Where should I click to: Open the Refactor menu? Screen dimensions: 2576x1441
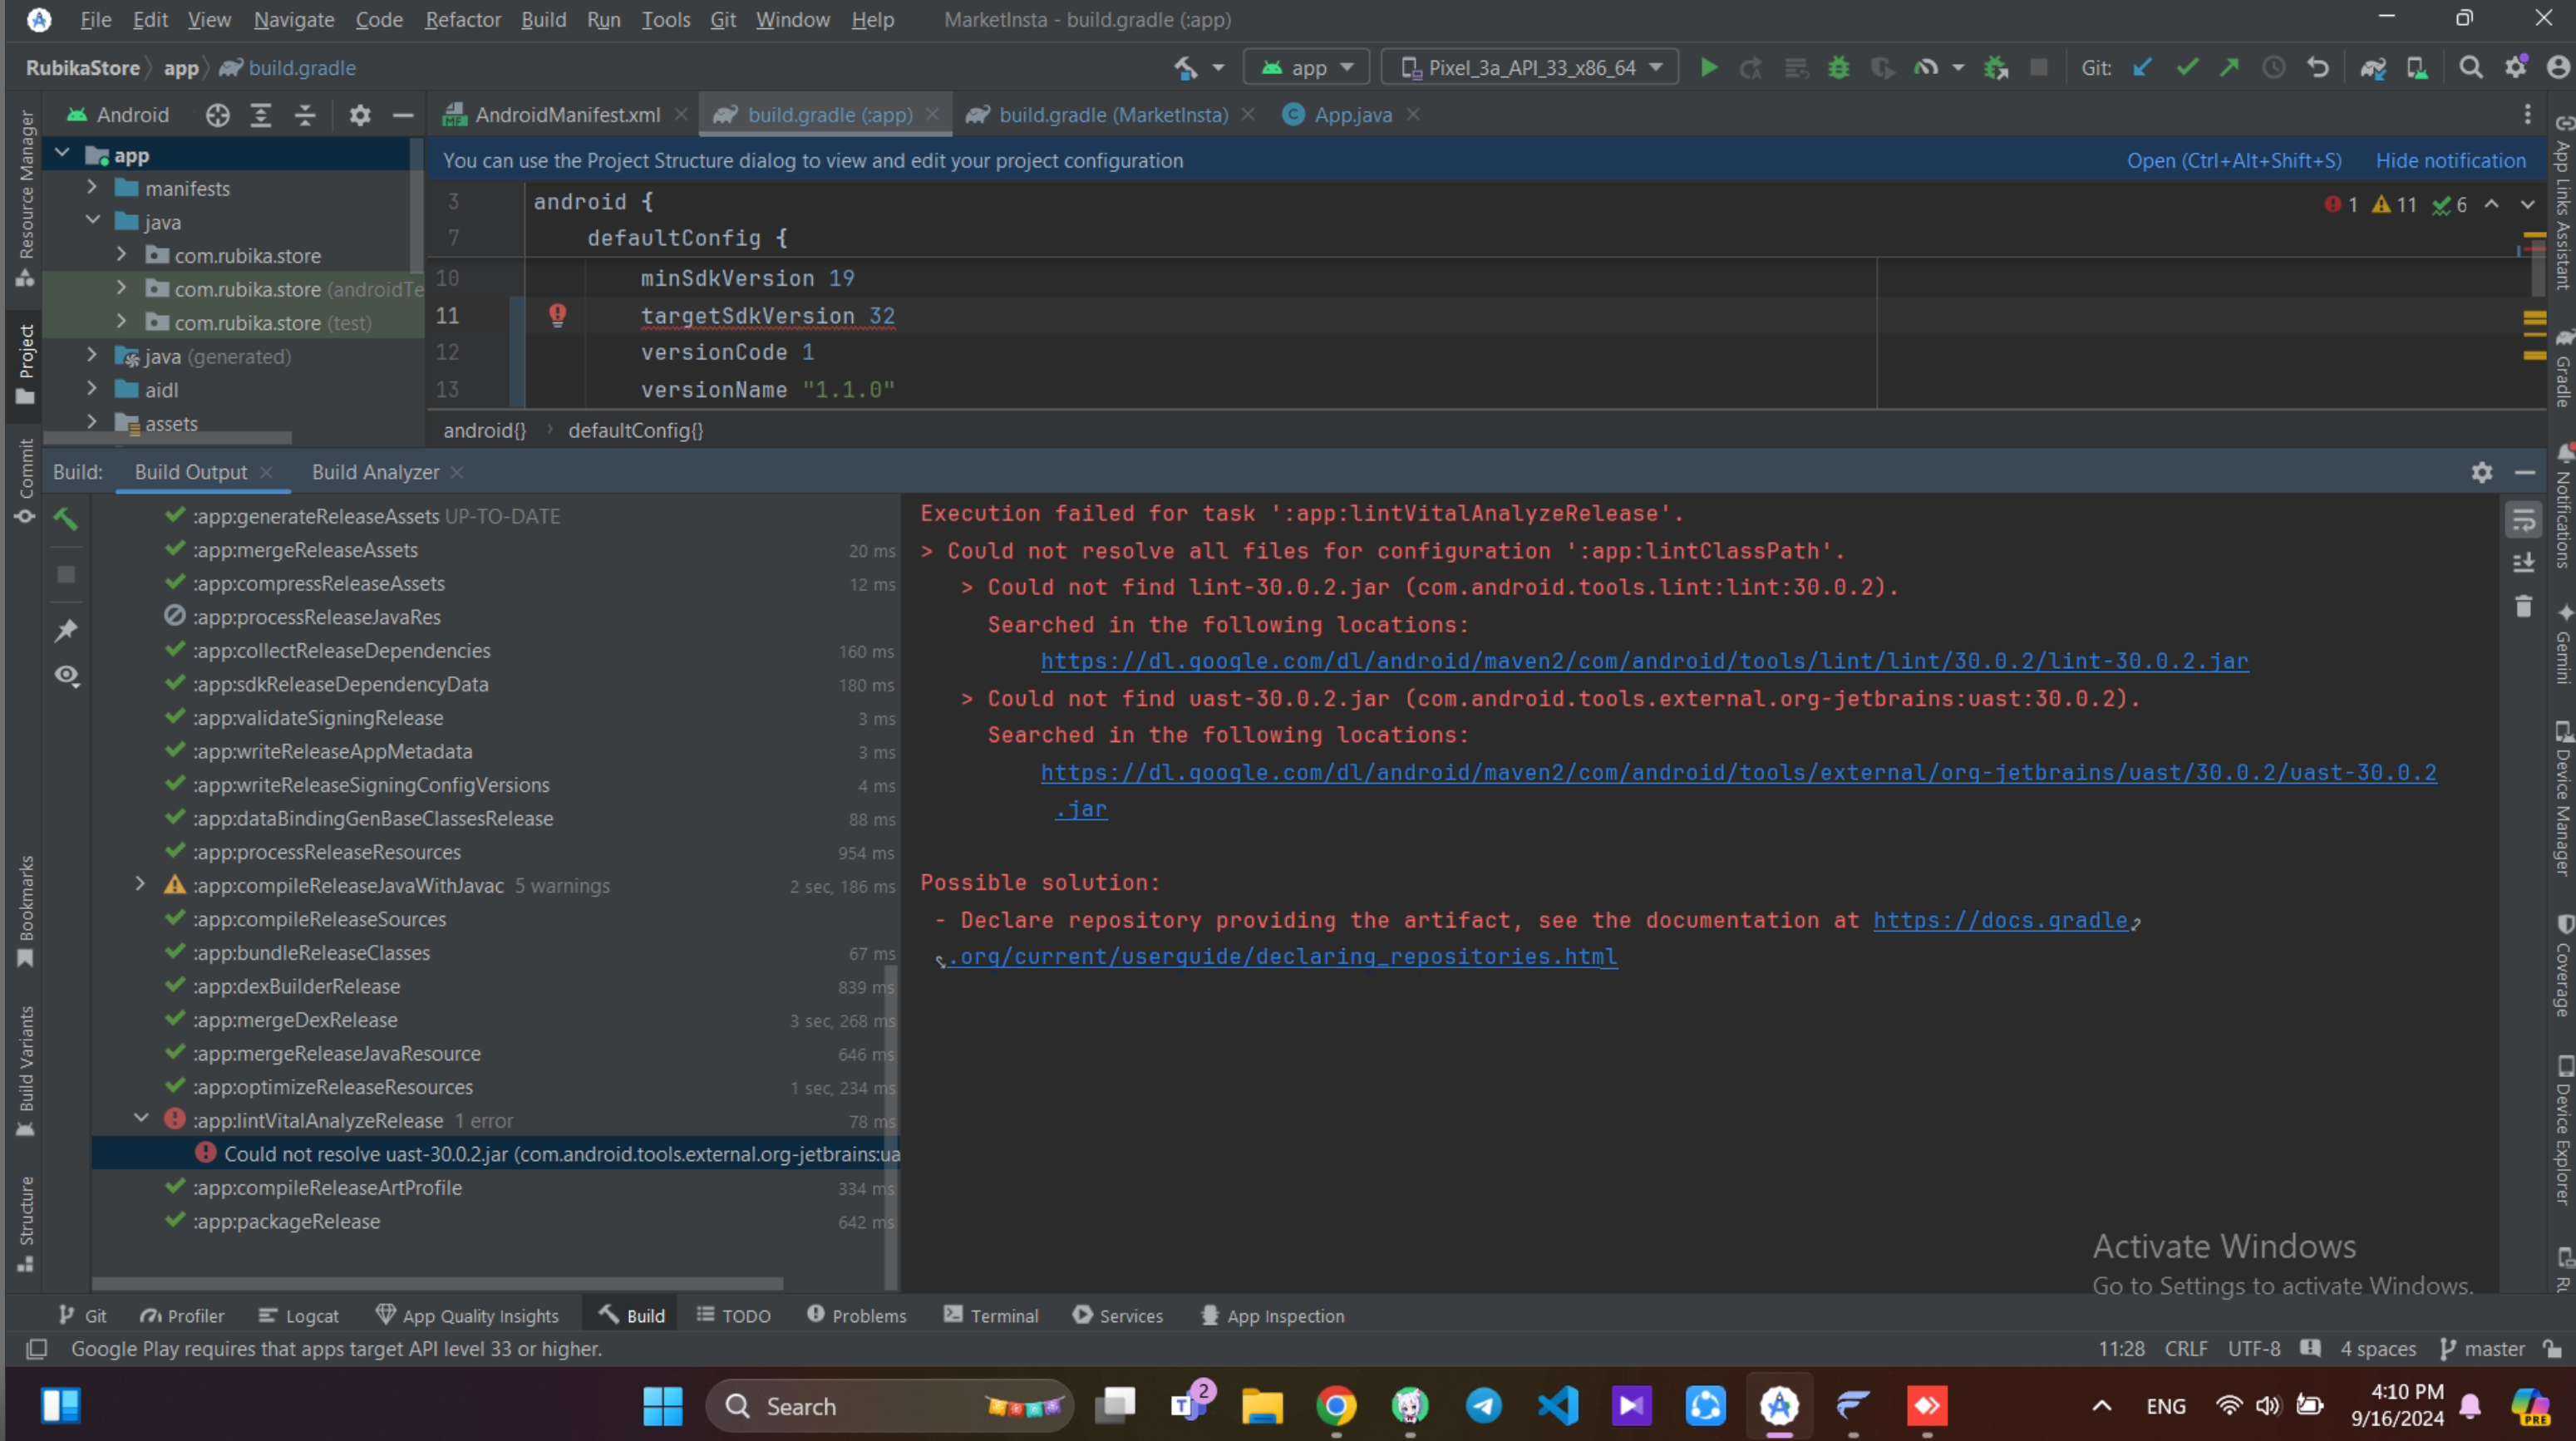(462, 19)
